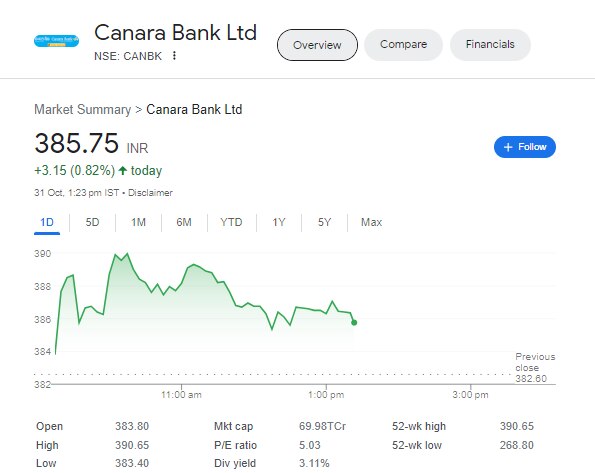This screenshot has height=473, width=595.
Task: Open the Disclaimer link
Action: tap(150, 193)
